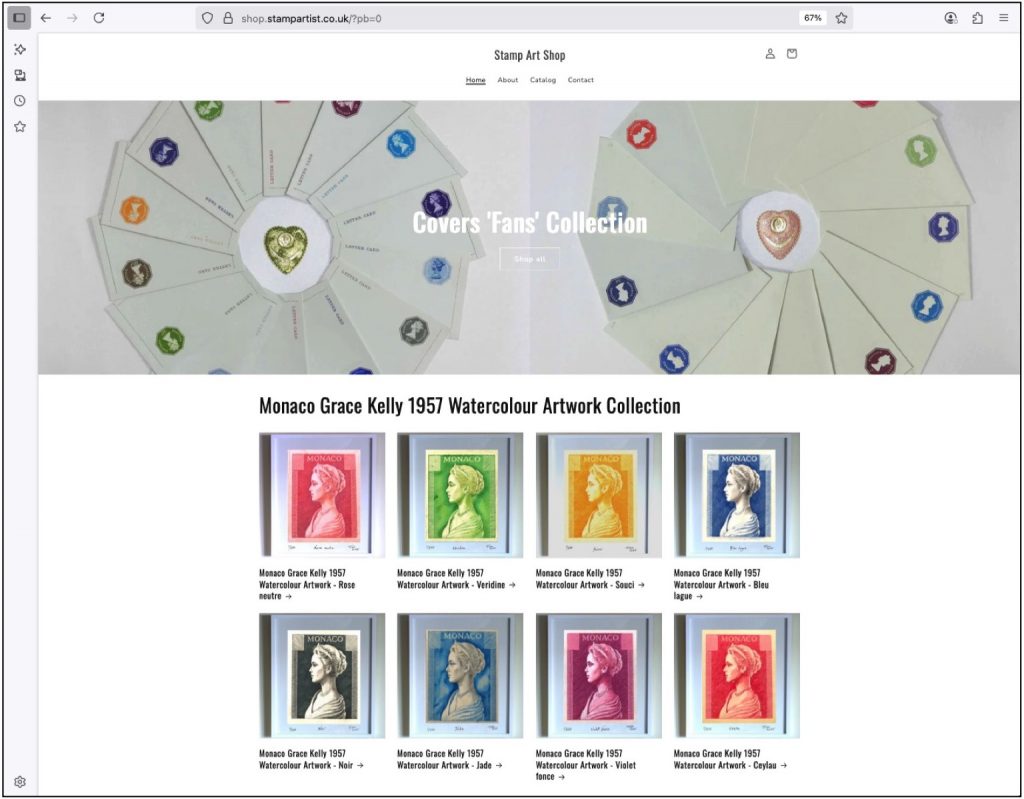Go to the About page

(508, 80)
